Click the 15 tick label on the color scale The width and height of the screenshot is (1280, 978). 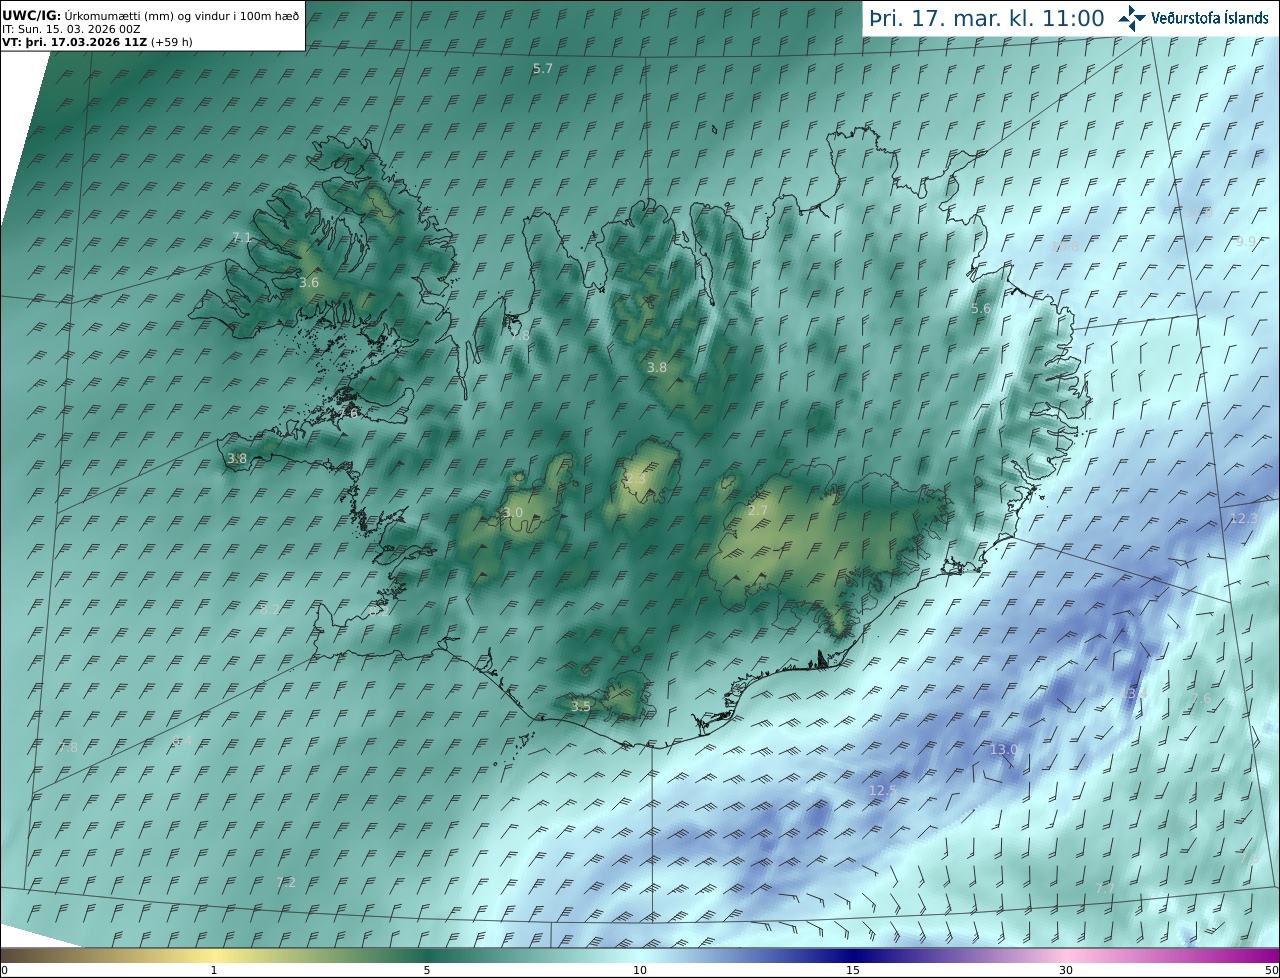pyautogui.click(x=853, y=970)
